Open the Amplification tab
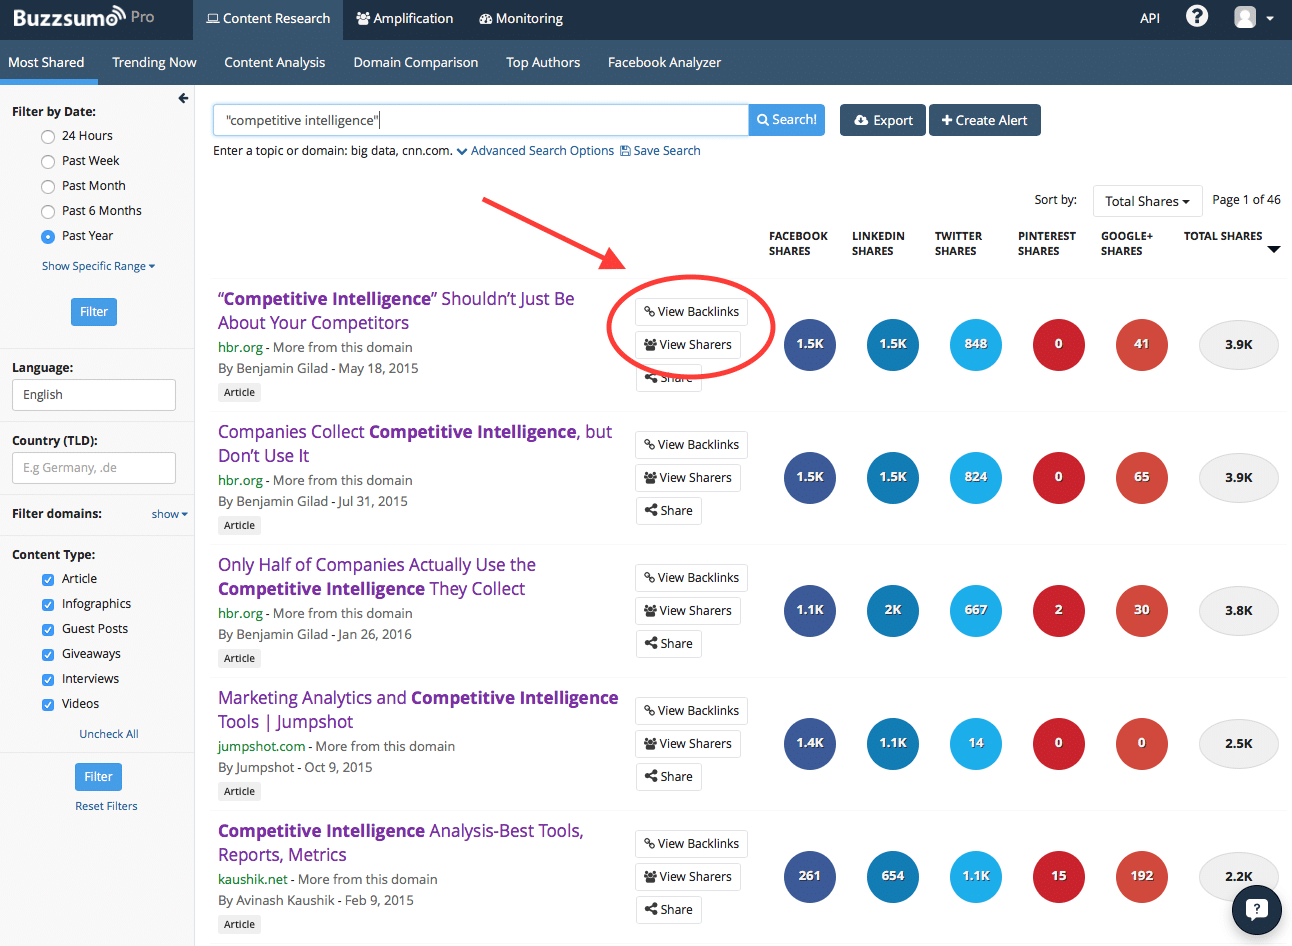 [405, 19]
